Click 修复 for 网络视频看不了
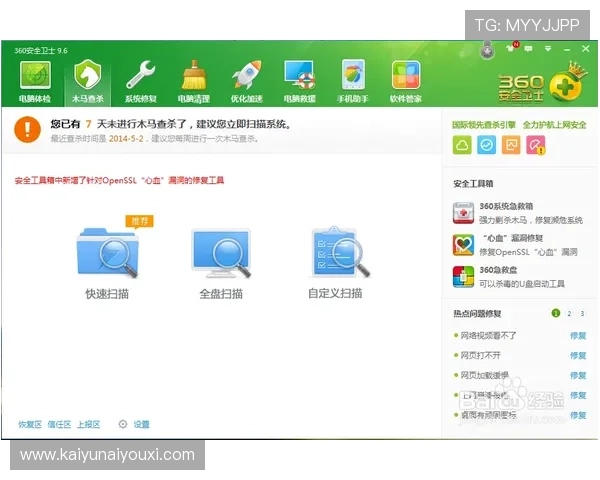This screenshot has height=480, width=600. (x=578, y=336)
